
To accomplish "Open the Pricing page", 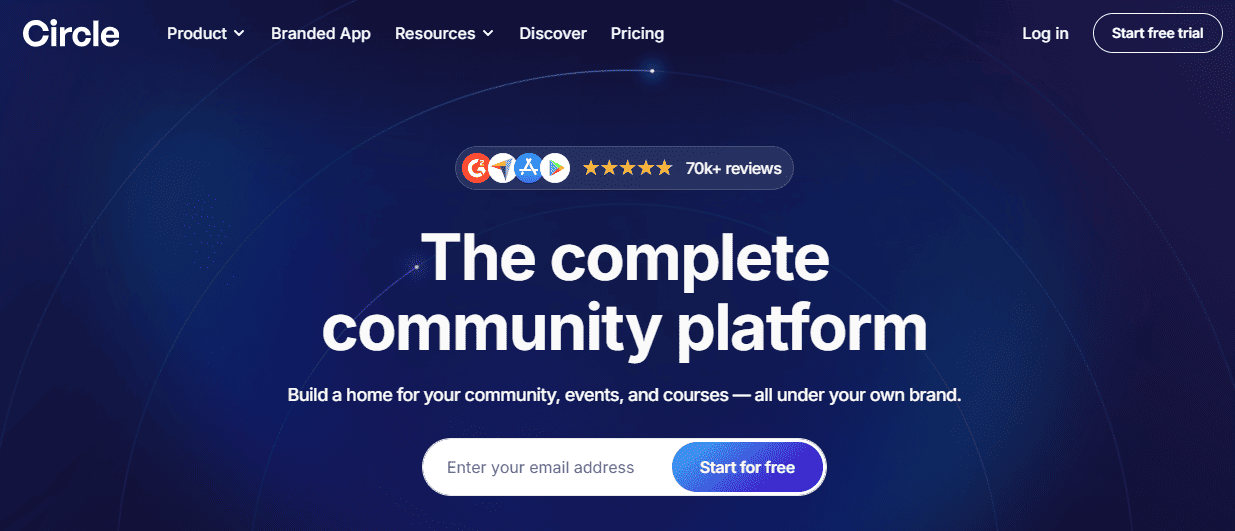I will (x=637, y=33).
